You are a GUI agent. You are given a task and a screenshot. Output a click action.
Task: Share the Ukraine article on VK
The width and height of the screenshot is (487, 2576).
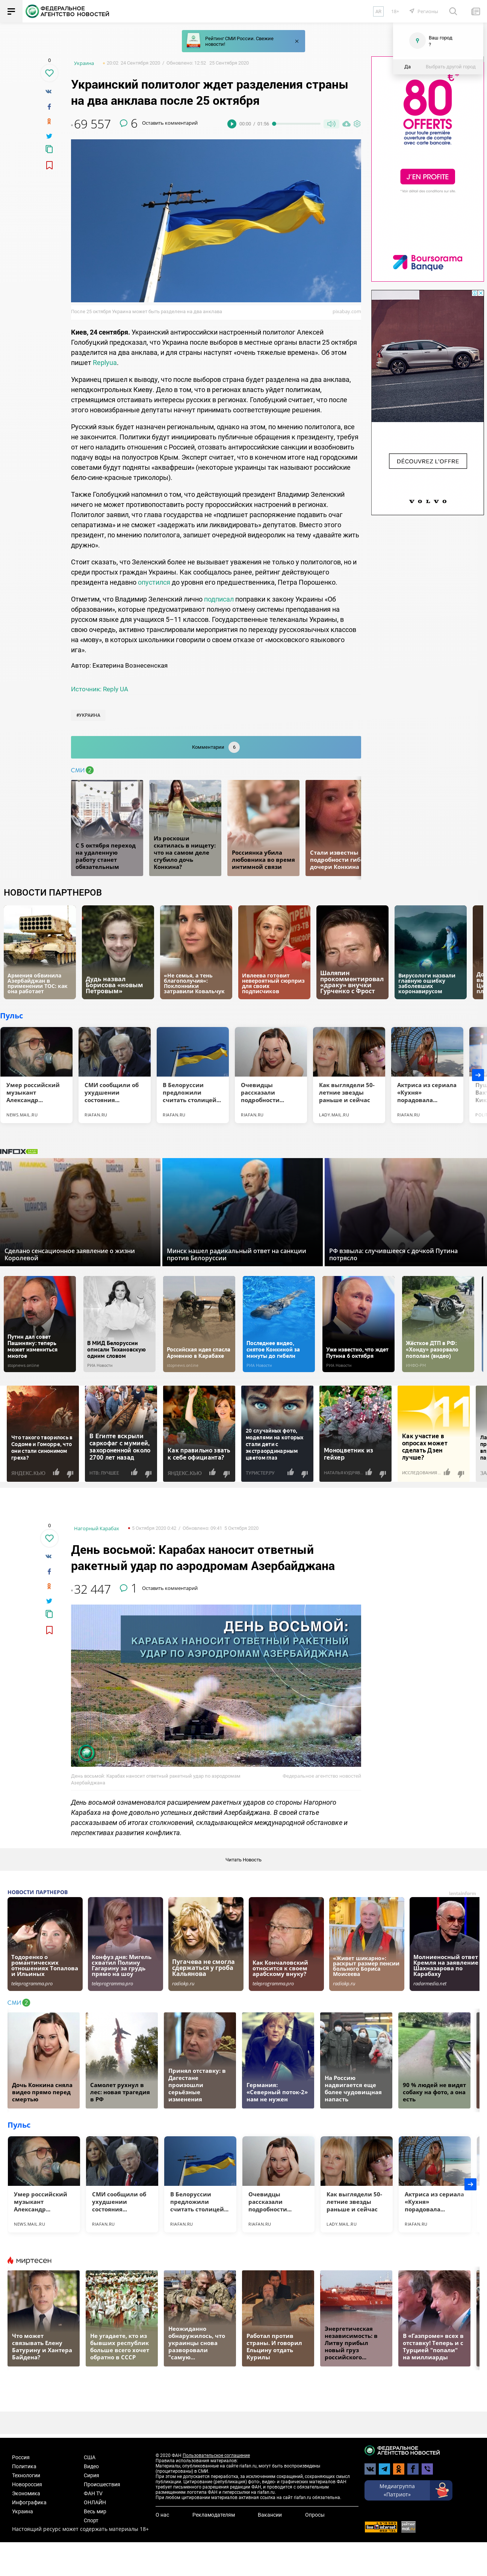49,91
